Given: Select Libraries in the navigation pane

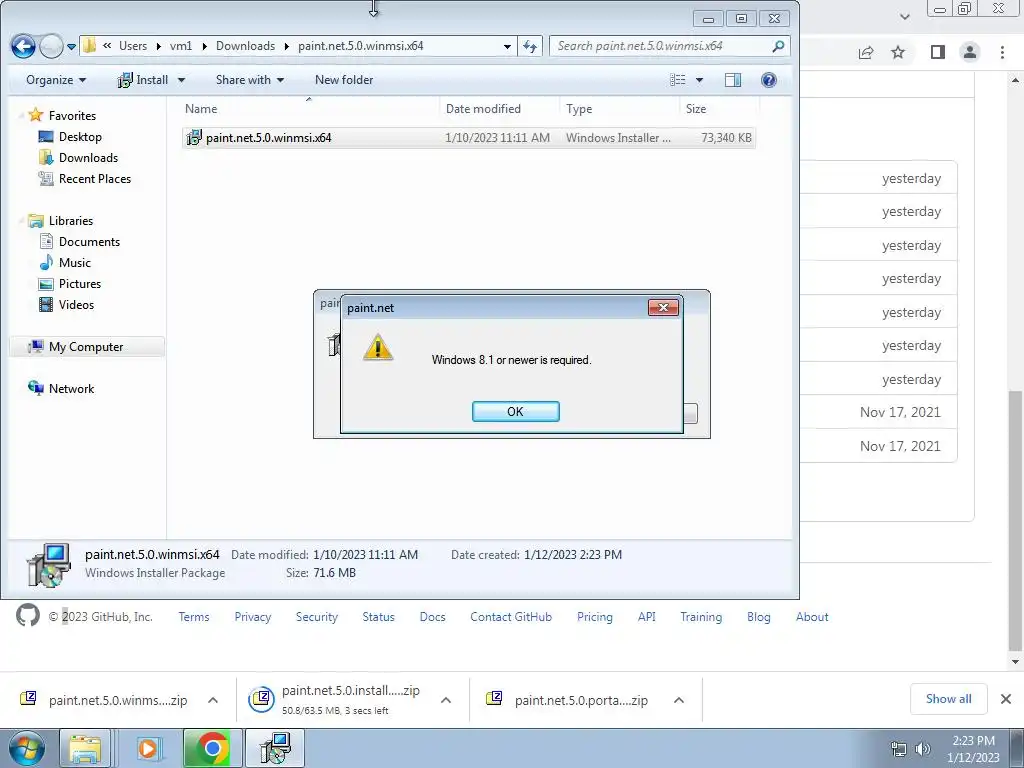Looking at the screenshot, I should (71, 221).
